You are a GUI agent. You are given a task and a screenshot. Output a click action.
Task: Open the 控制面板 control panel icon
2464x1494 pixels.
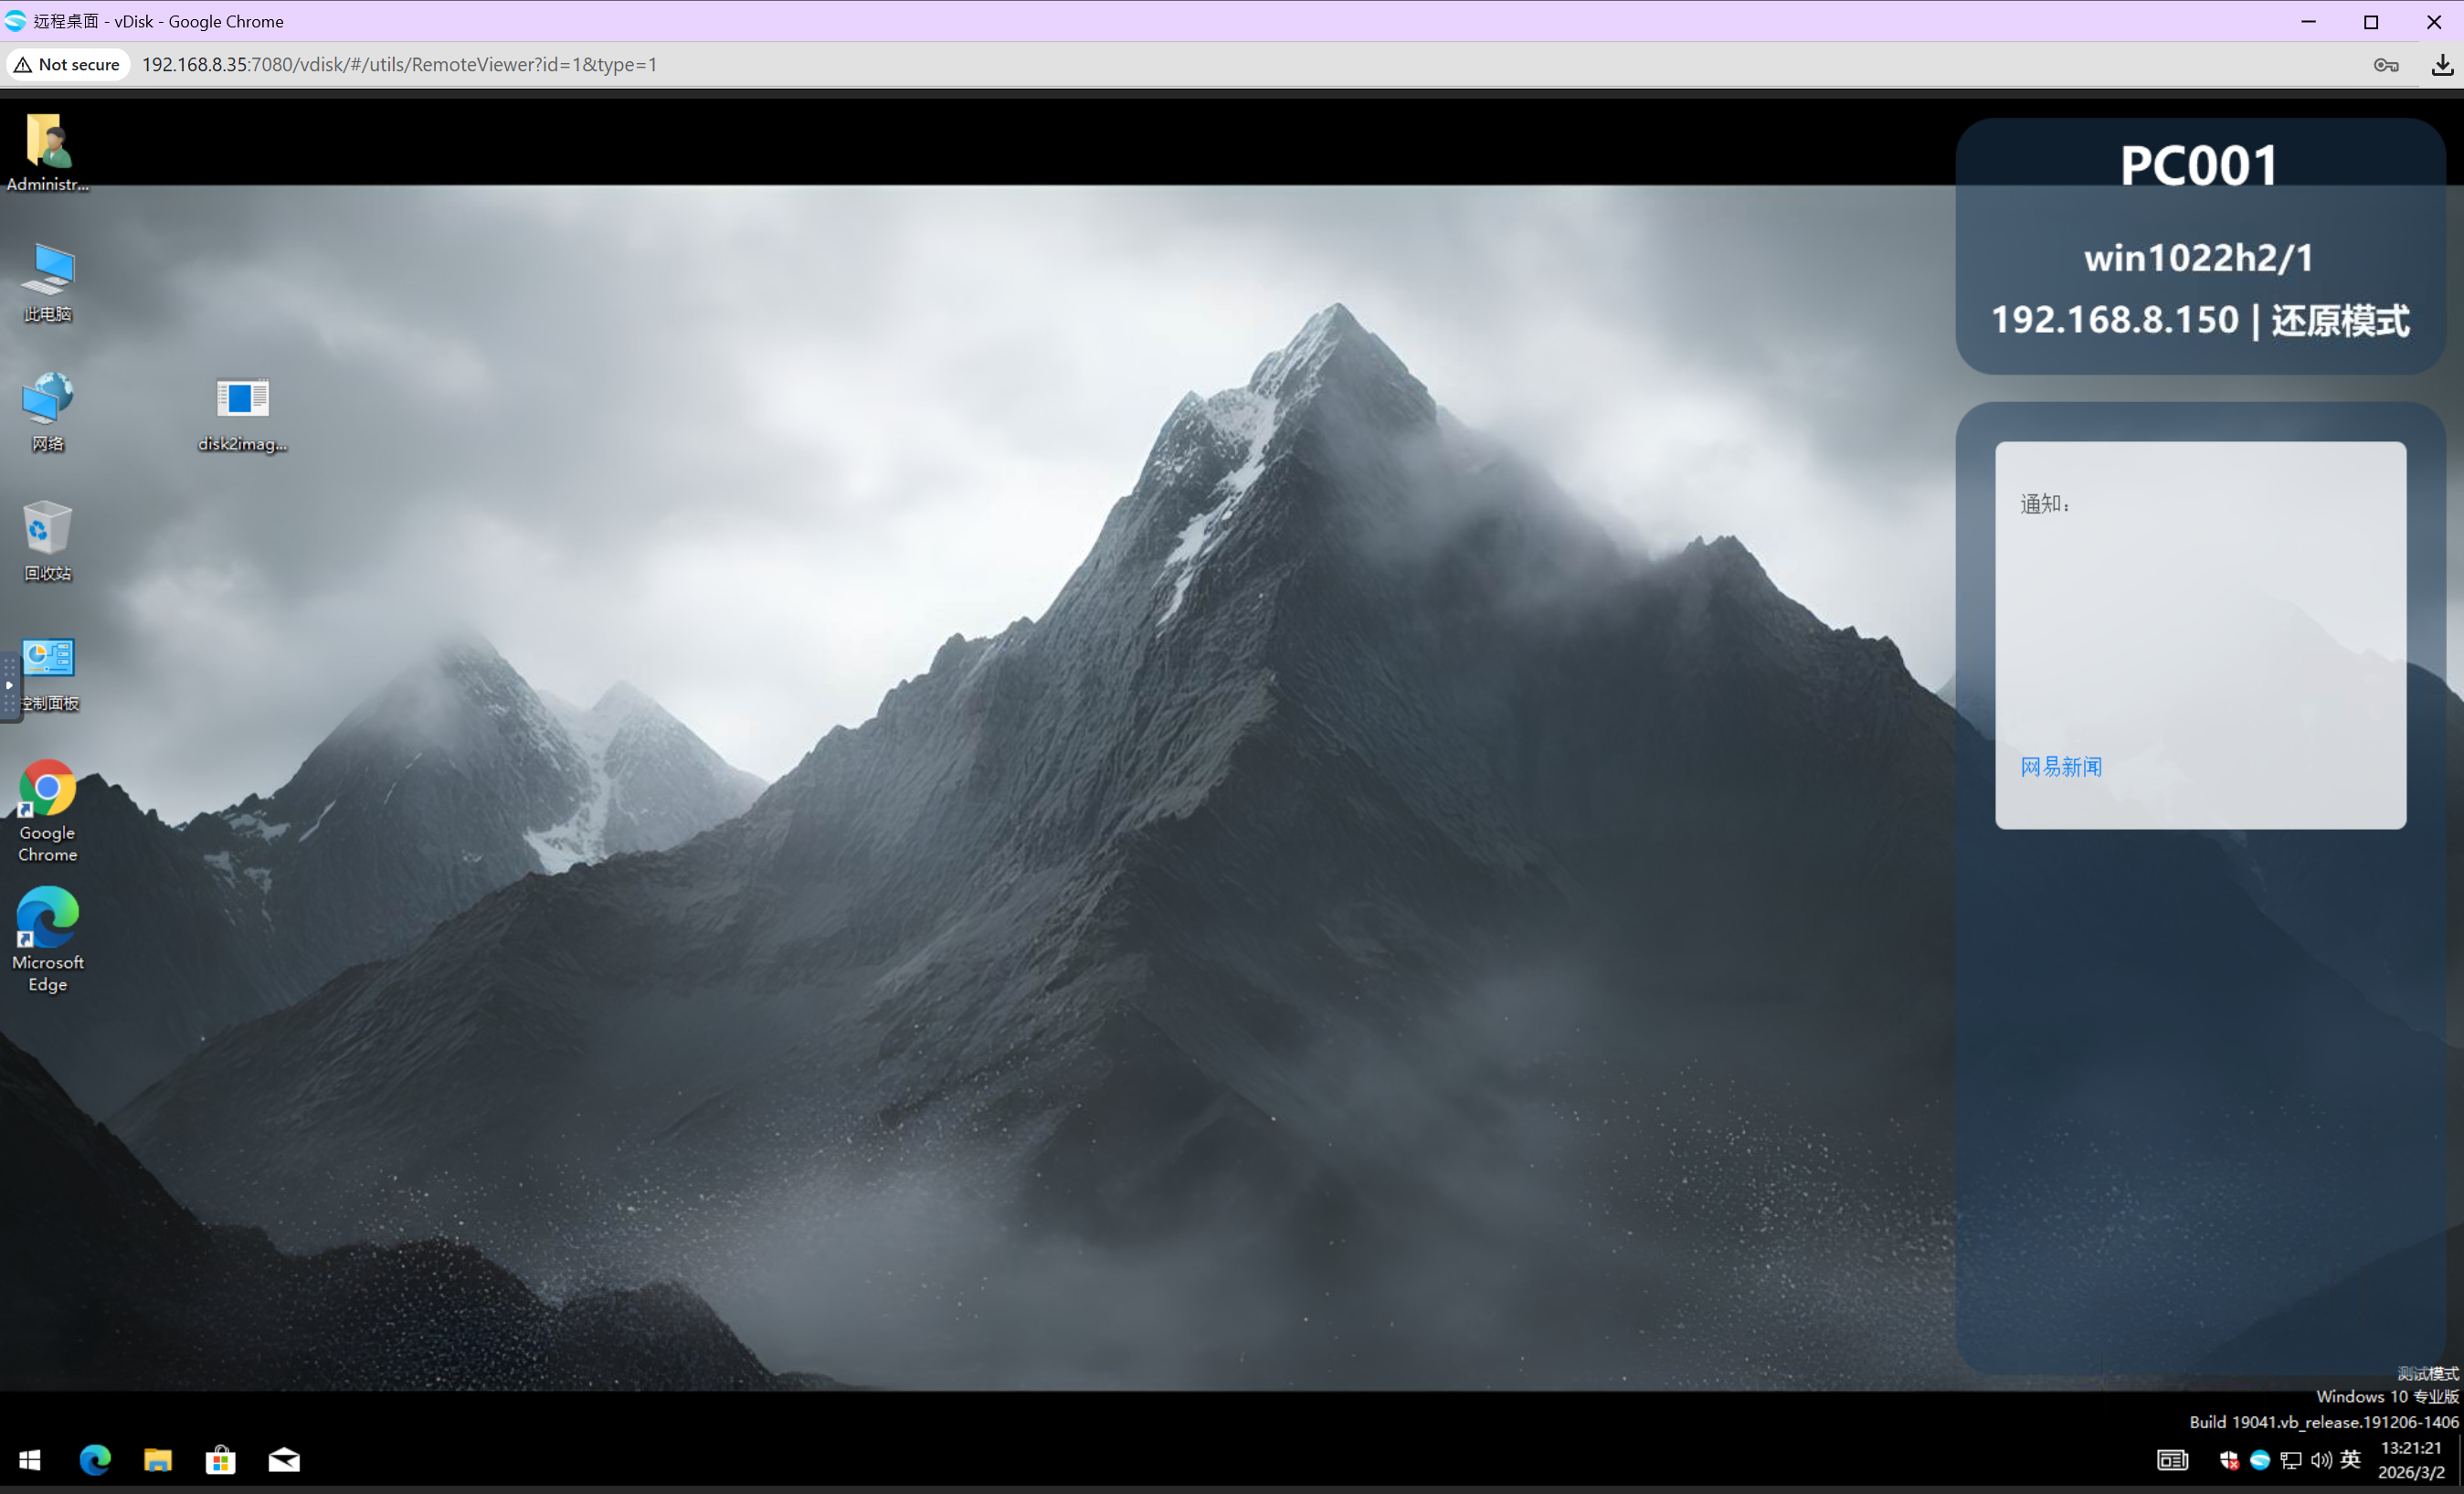coord(49,660)
